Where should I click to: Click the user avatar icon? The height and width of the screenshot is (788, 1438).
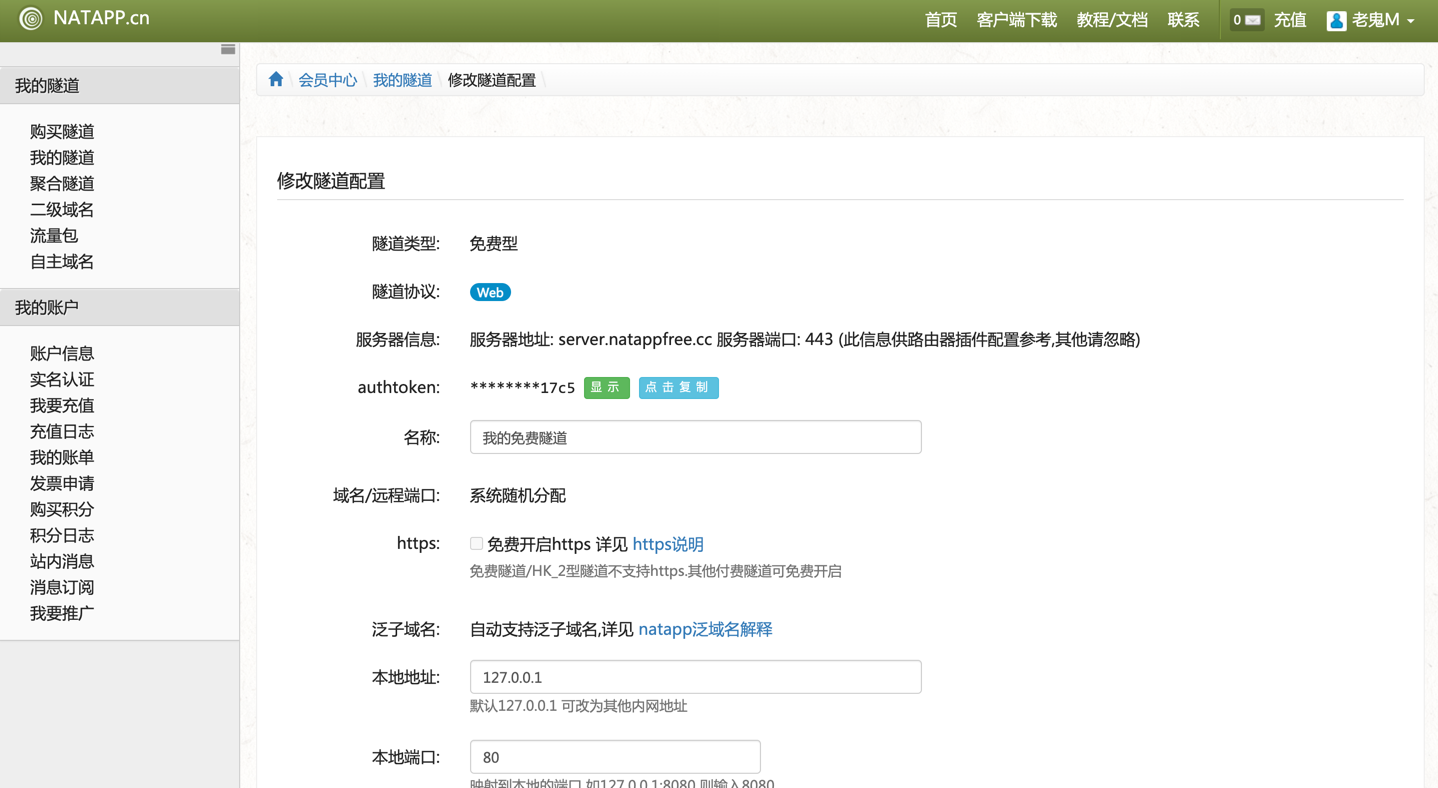(x=1336, y=21)
